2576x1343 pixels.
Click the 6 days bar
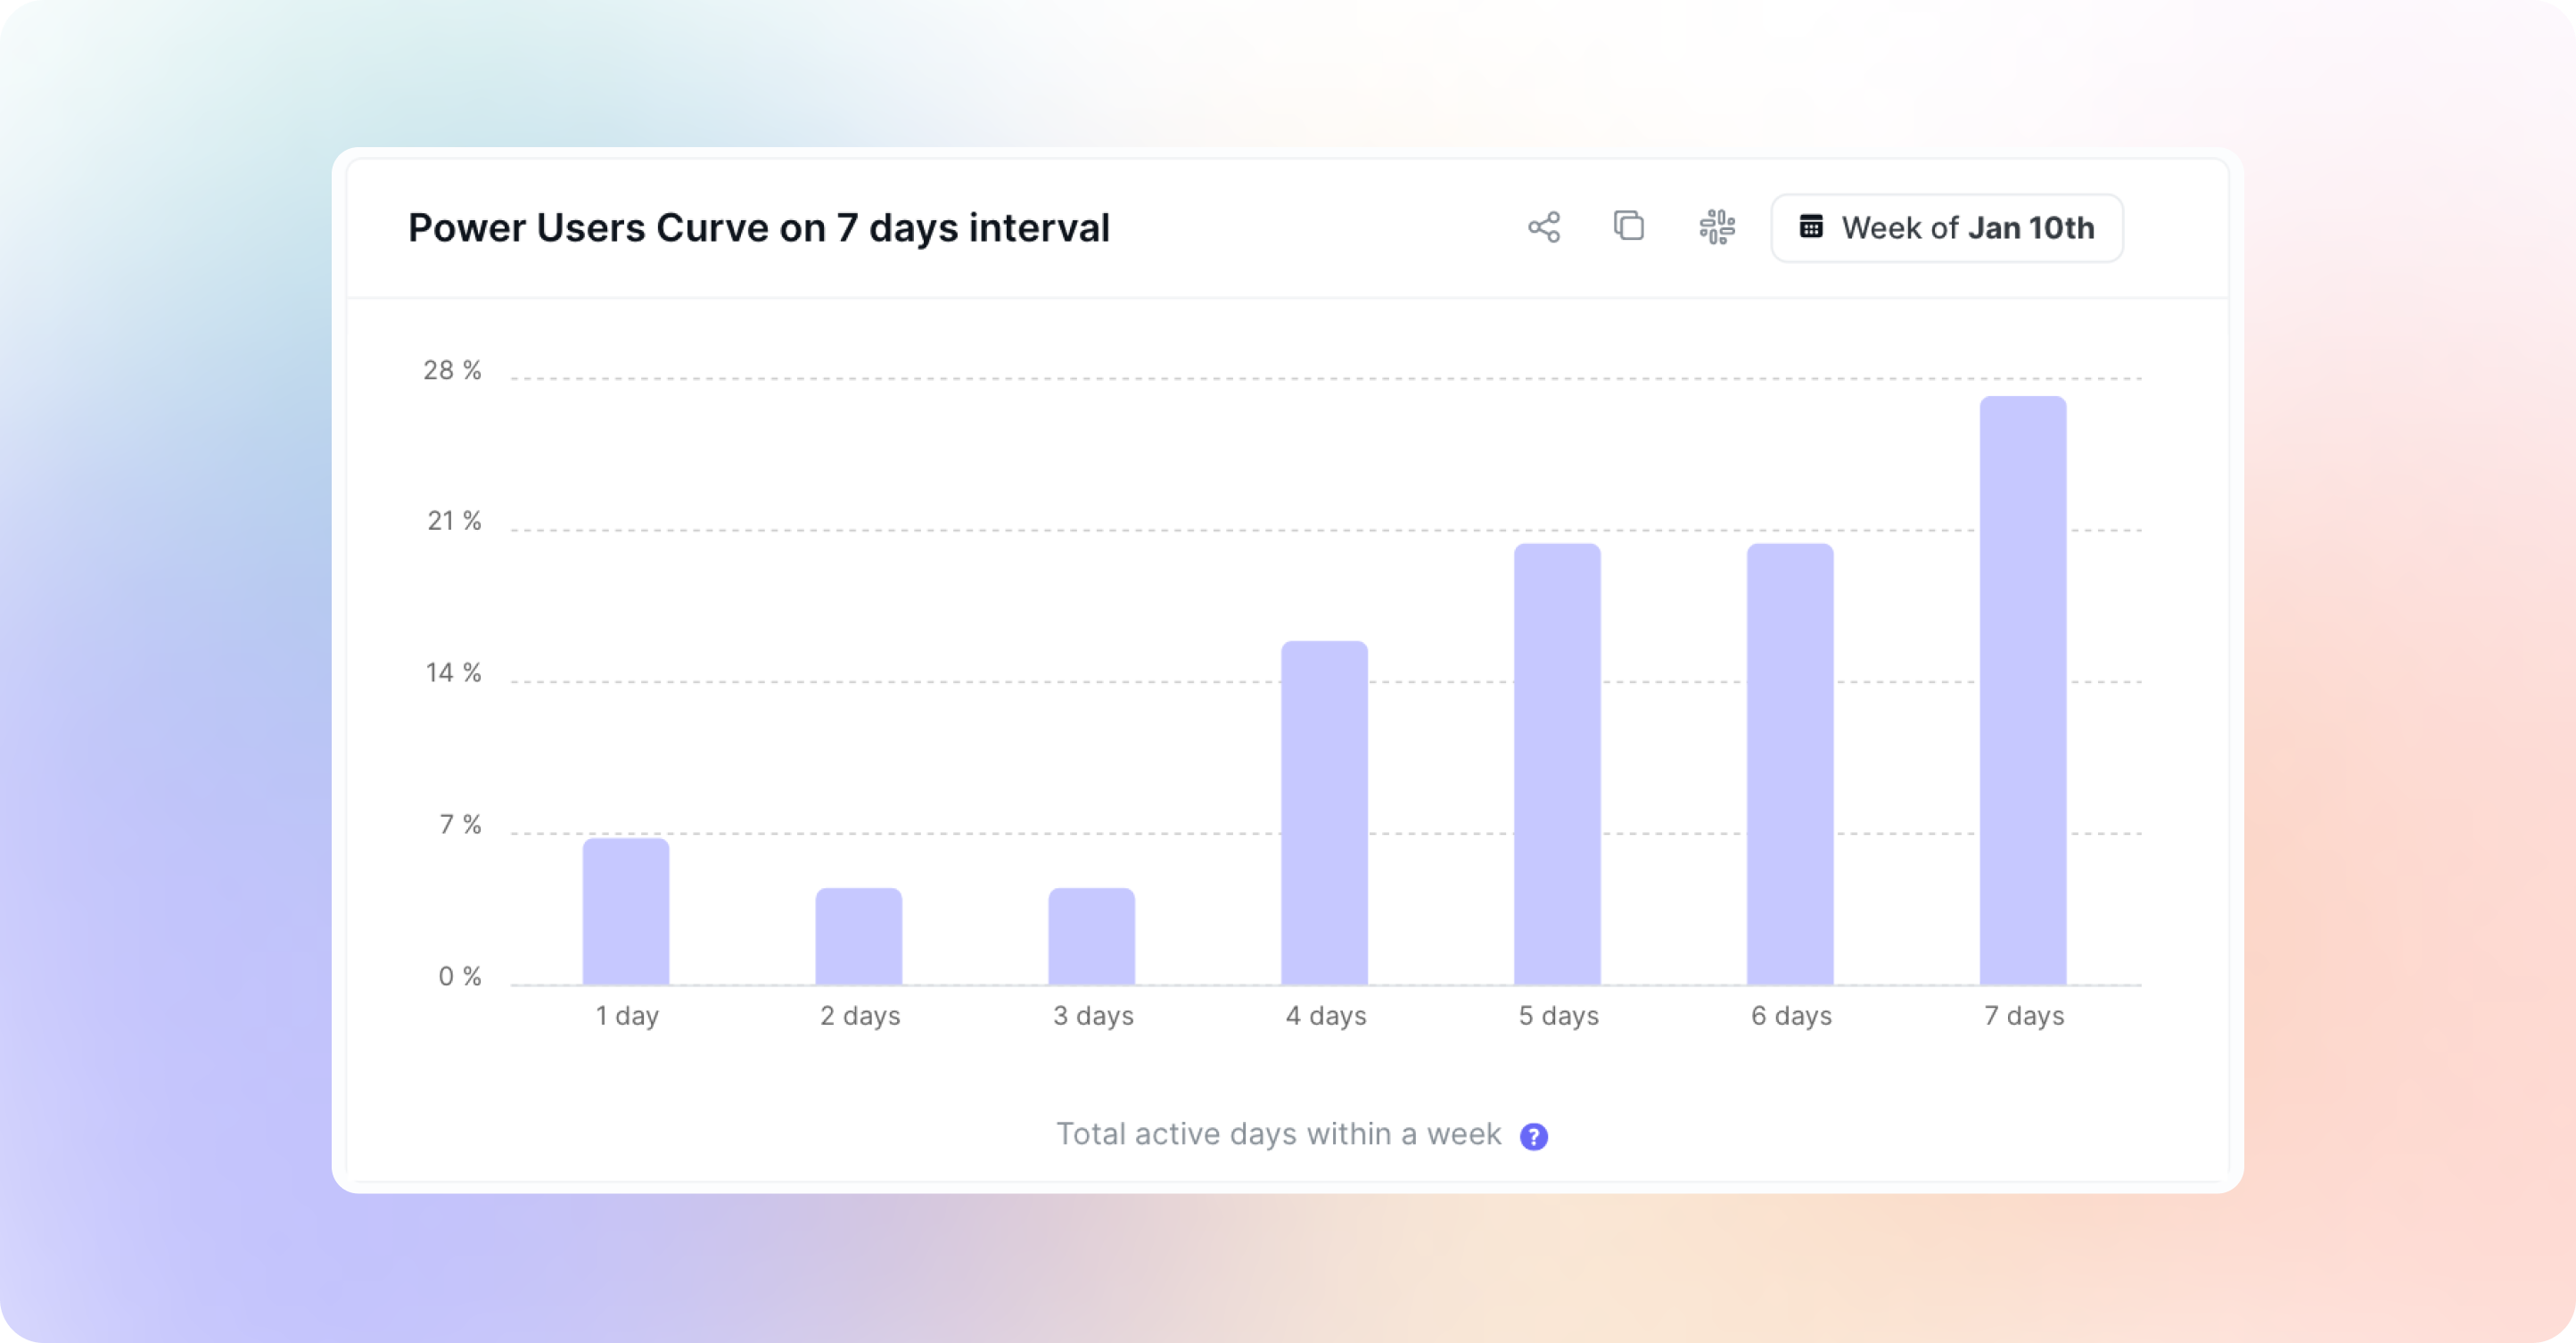pos(1790,764)
